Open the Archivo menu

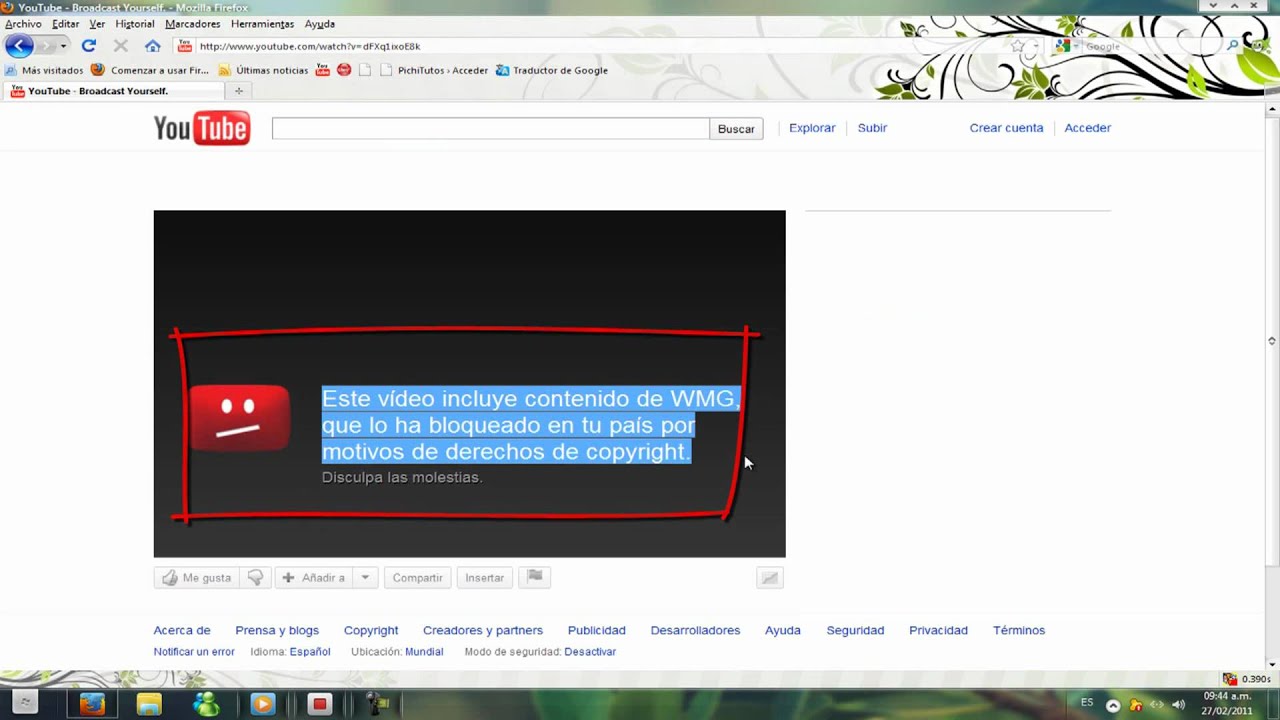24,24
